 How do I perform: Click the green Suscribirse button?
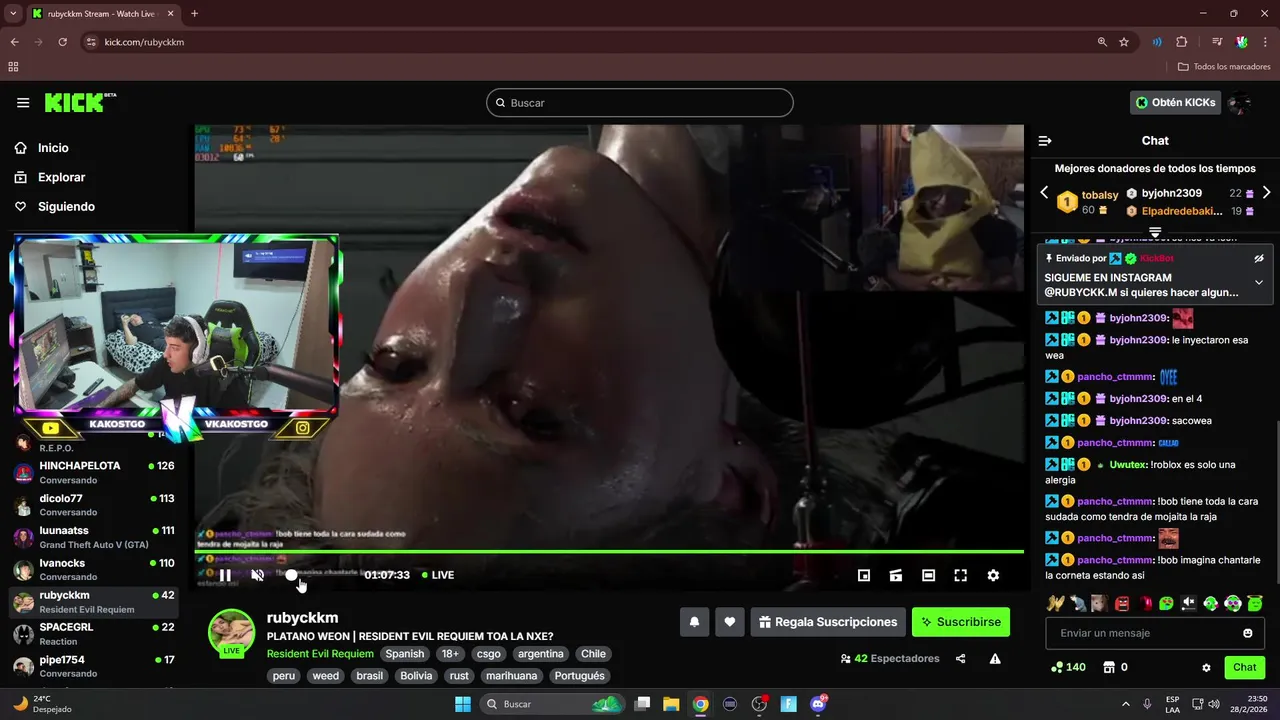pos(961,622)
